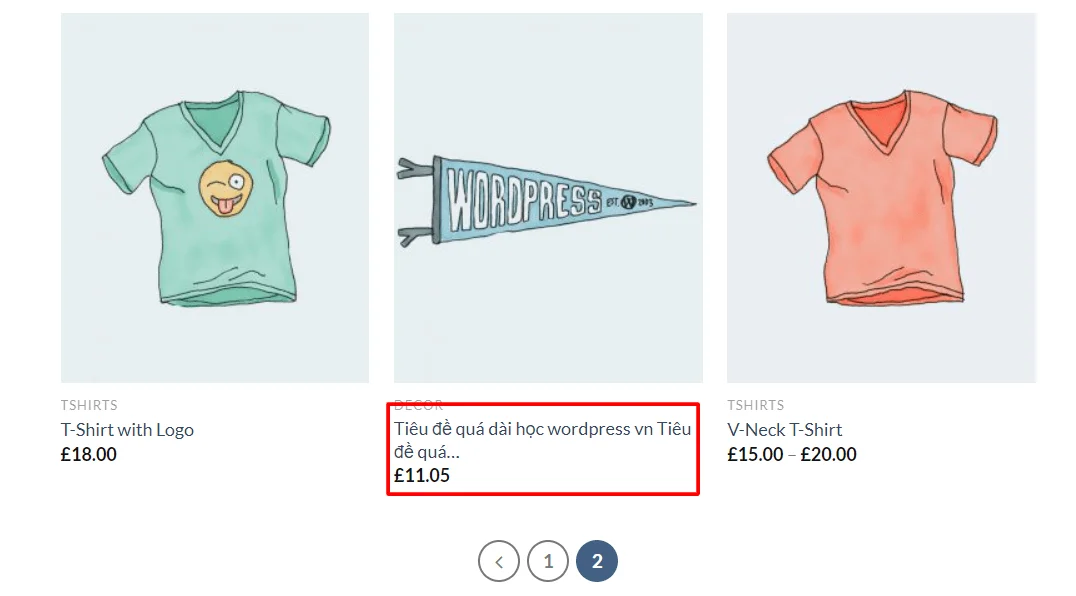Open the V-Neck T-Shirt title link

click(x=784, y=430)
